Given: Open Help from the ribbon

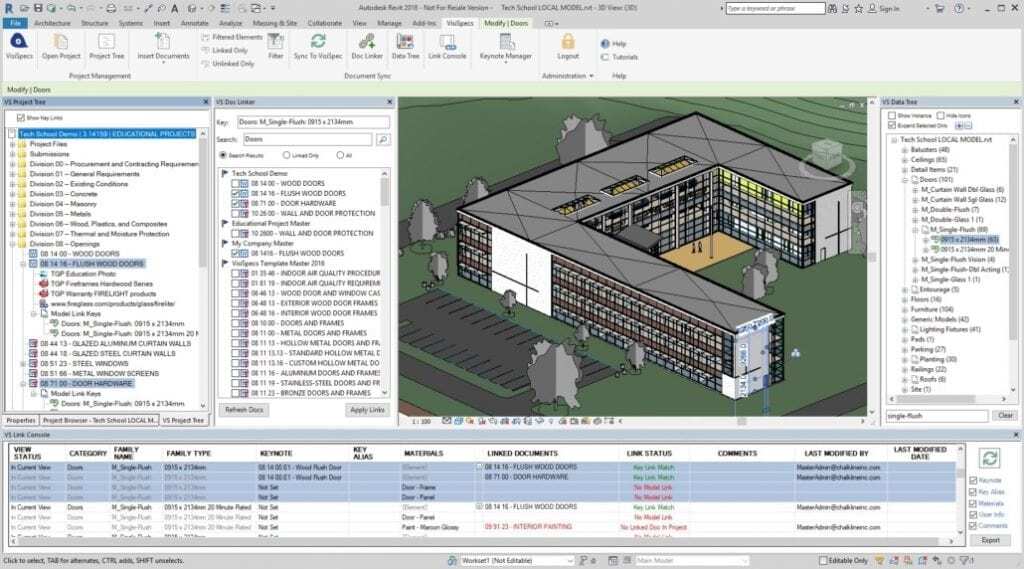Looking at the screenshot, I should click(x=614, y=44).
